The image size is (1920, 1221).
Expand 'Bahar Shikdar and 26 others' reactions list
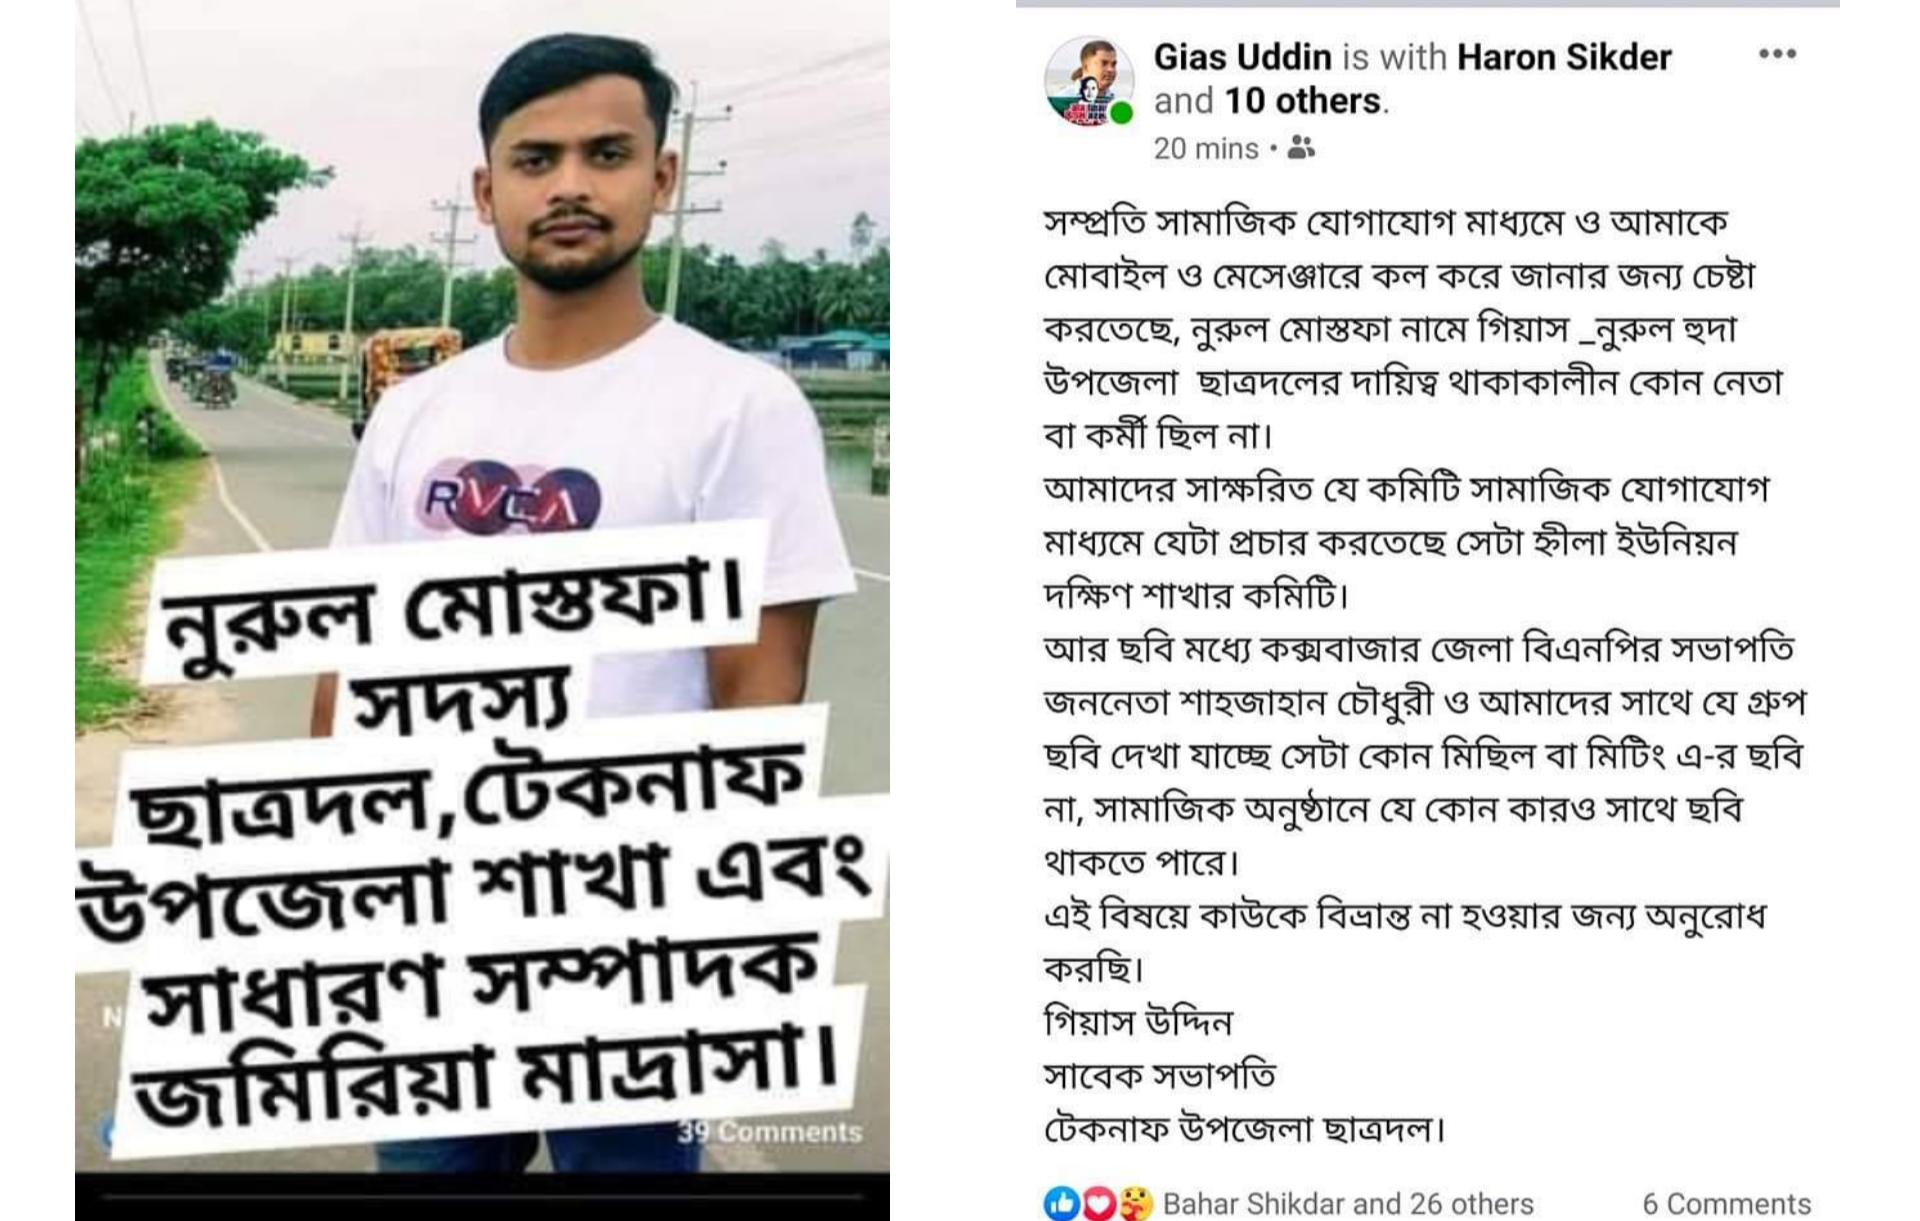1348,1204
